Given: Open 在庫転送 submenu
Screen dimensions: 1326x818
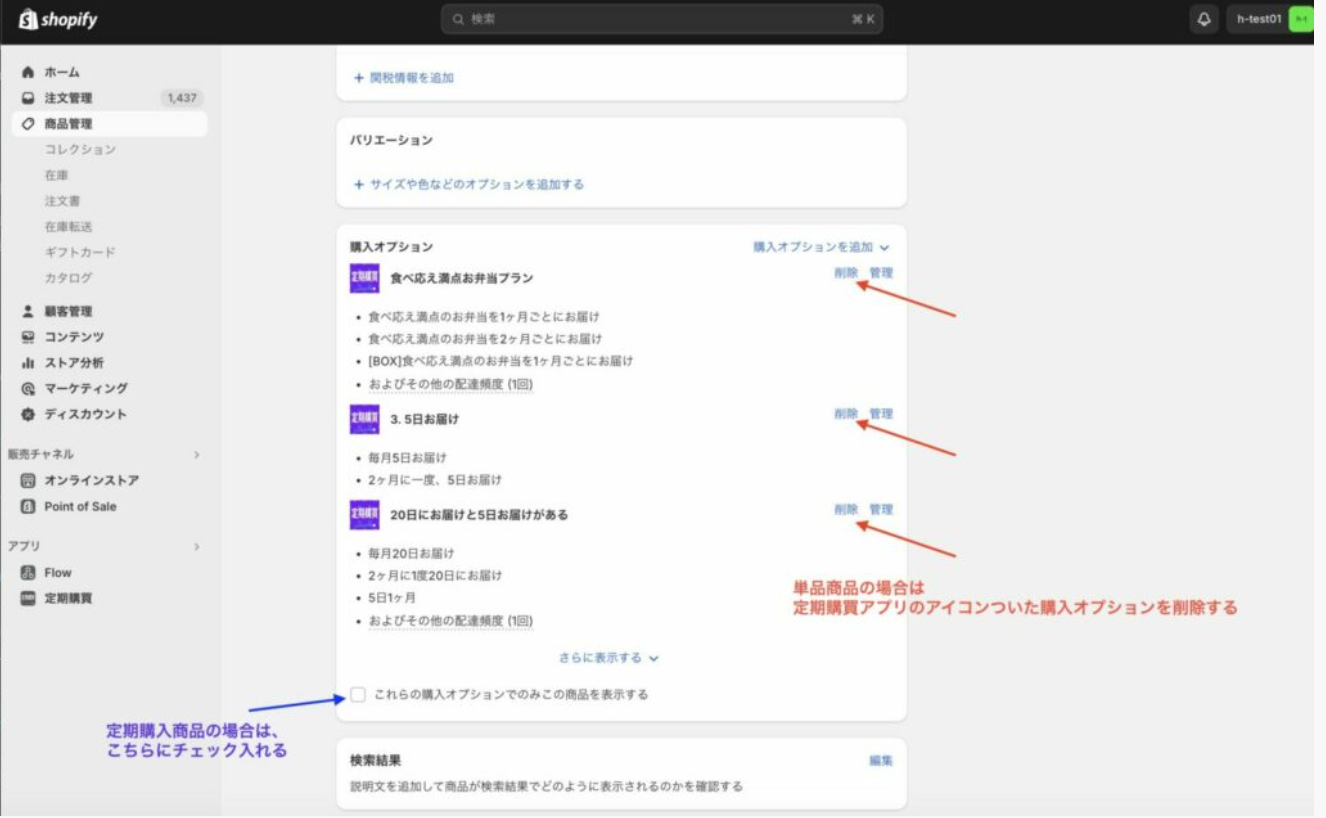Looking at the screenshot, I should click(x=68, y=227).
